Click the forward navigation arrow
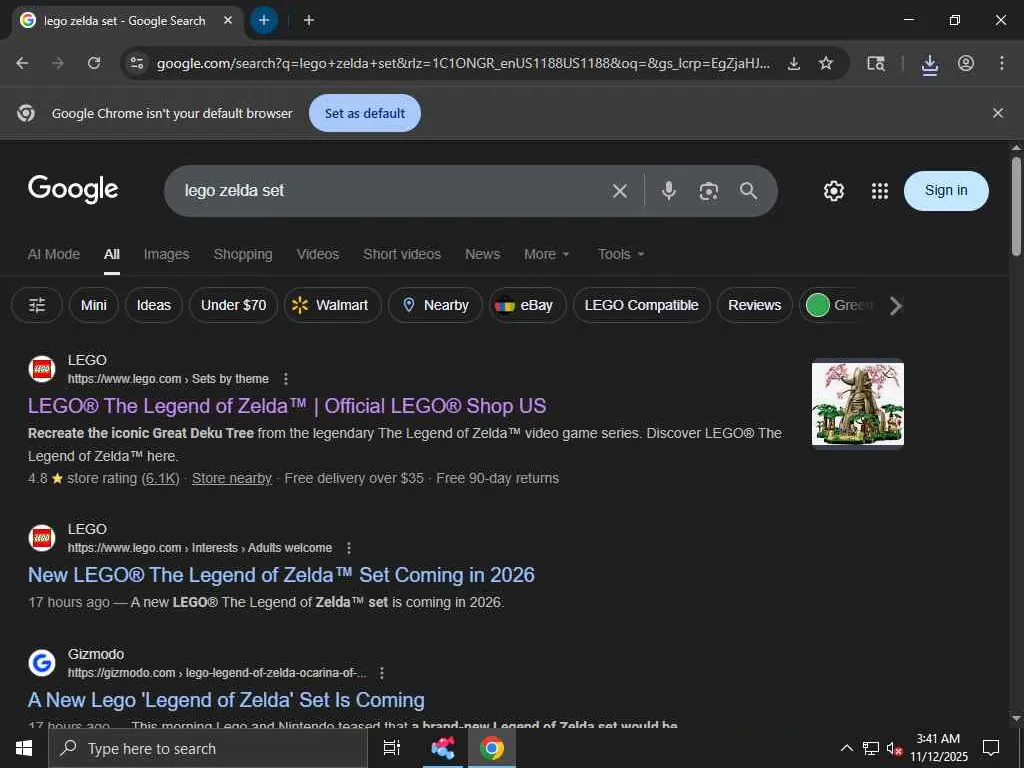The image size is (1024, 768). 58,63
